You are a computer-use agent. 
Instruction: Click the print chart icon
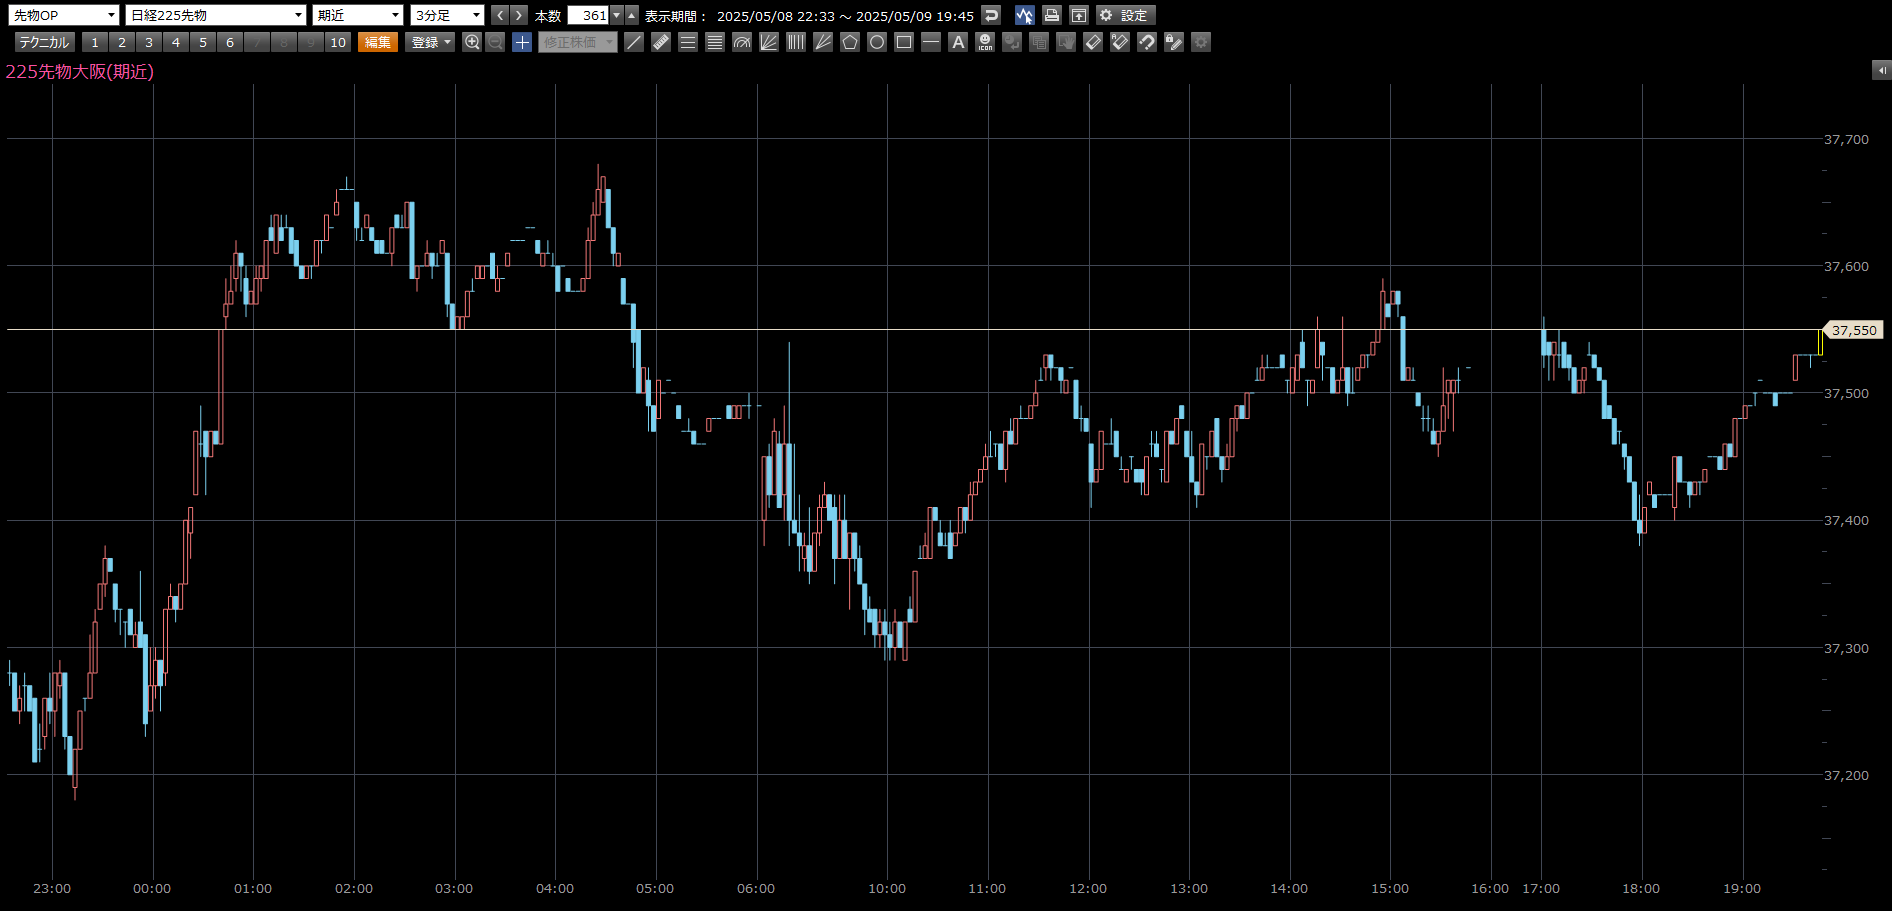(x=1051, y=15)
